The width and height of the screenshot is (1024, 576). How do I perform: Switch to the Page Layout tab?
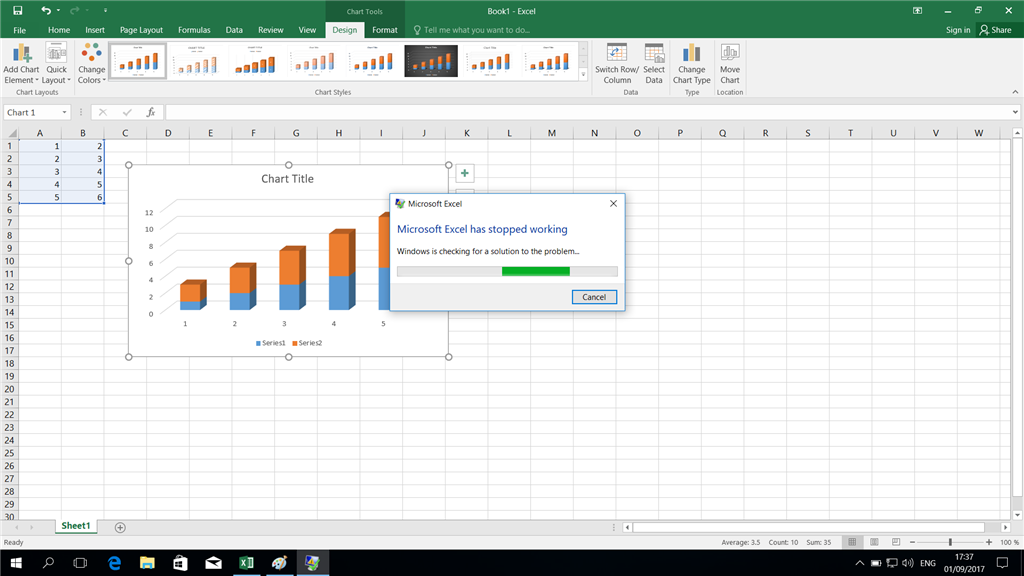pos(141,30)
